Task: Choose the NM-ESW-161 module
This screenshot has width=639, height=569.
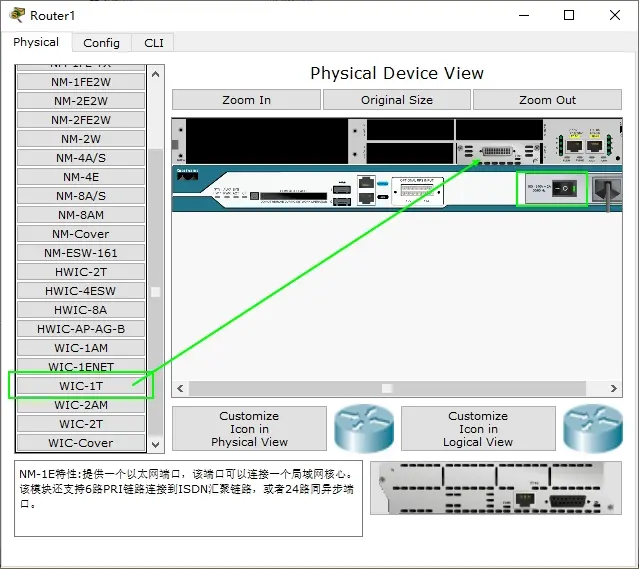Action: tap(81, 253)
